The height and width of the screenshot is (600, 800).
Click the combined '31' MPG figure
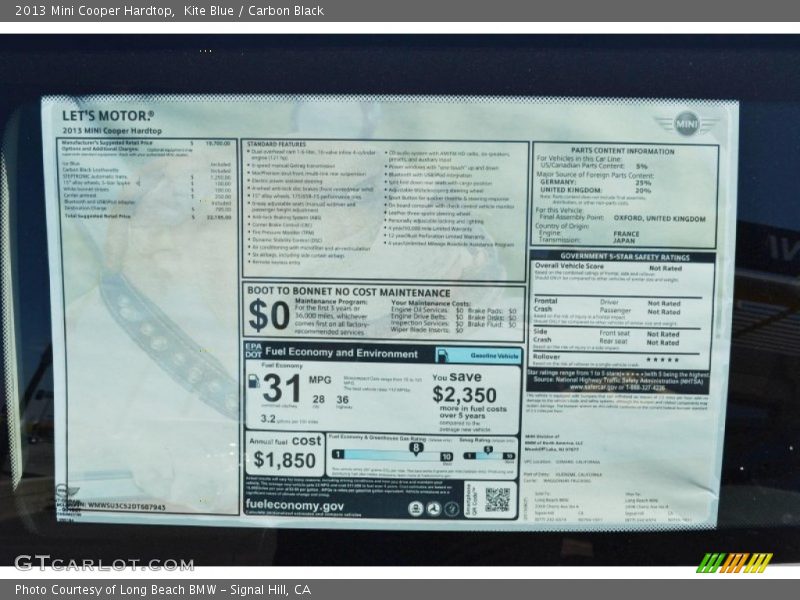pos(281,388)
